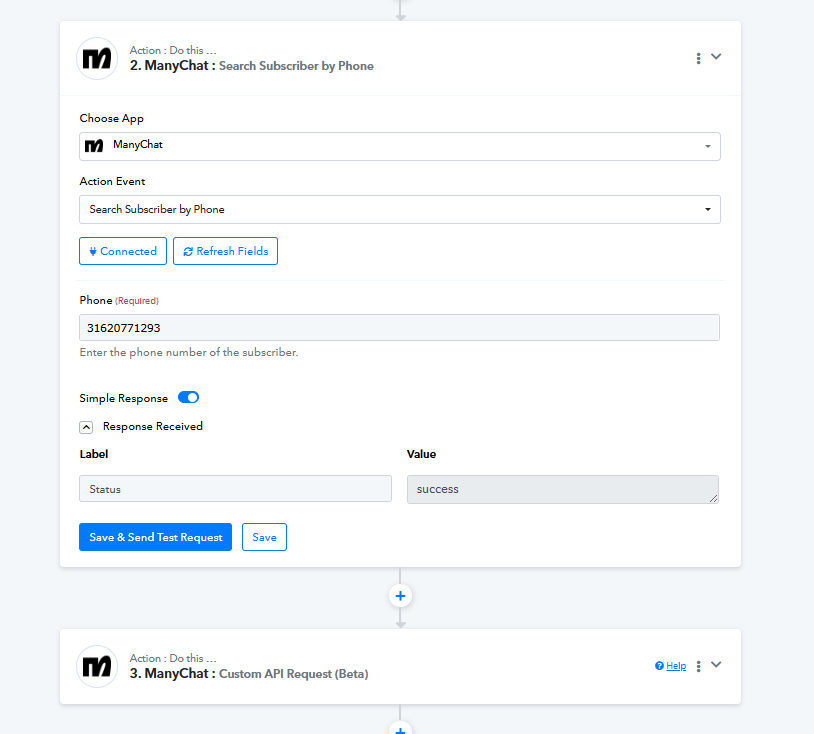This screenshot has height=734, width=814.
Task: Click the Status label field
Action: pos(236,489)
